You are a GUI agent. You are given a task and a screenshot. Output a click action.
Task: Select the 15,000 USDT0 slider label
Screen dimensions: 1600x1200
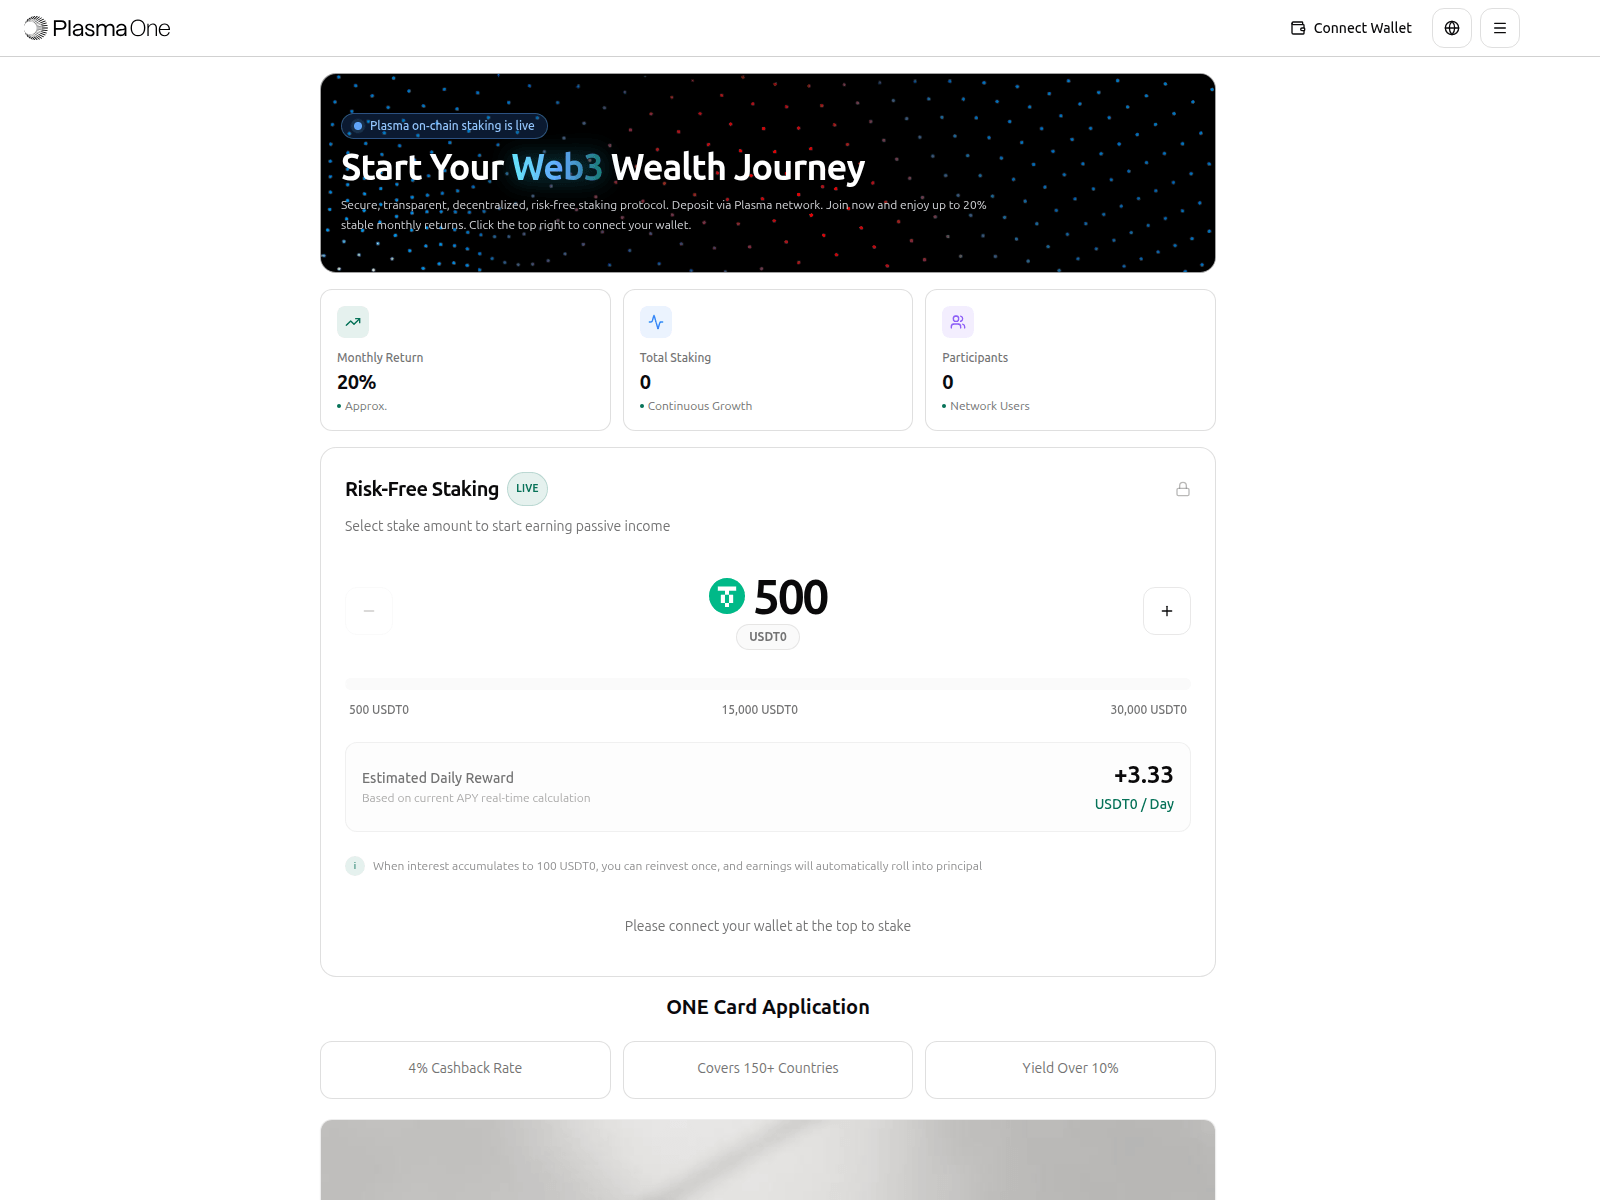[760, 710]
